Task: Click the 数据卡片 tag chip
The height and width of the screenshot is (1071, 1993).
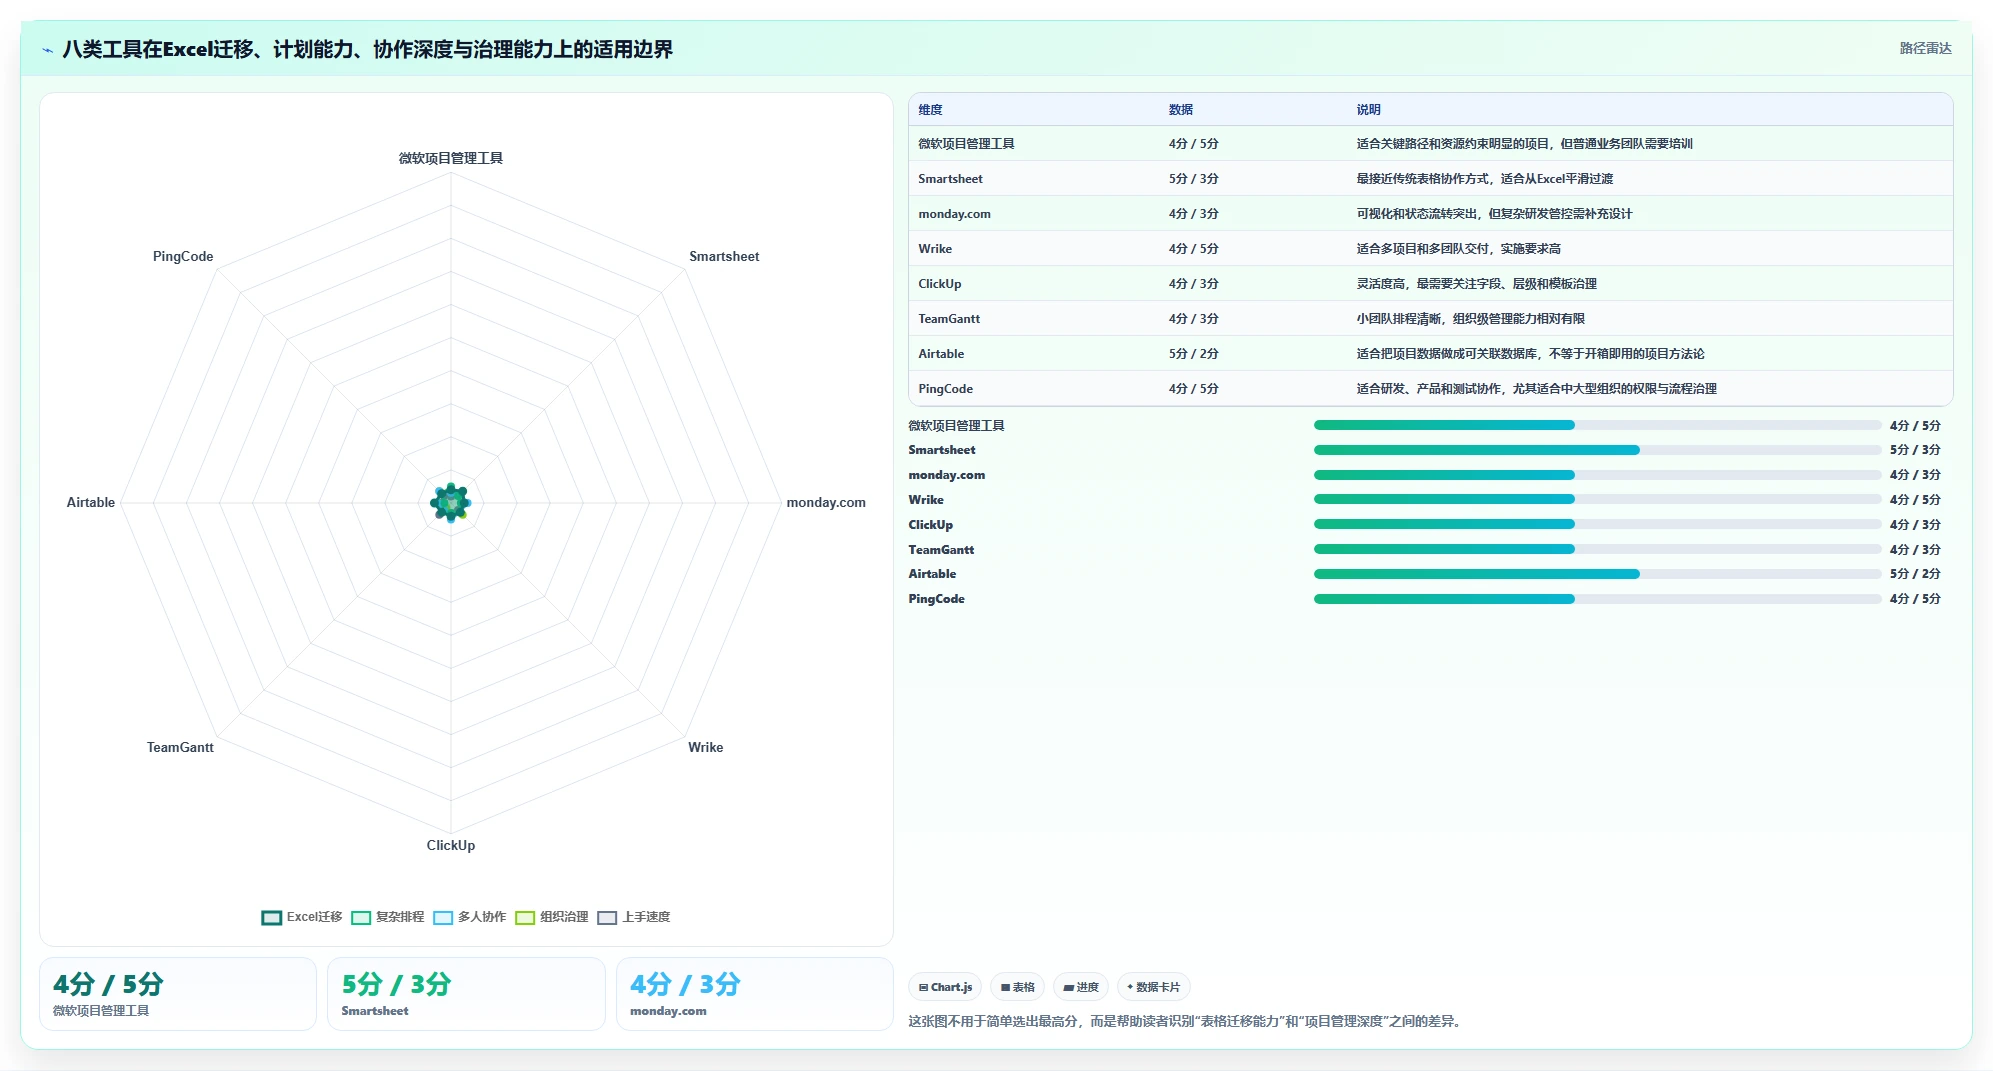Action: 1153,987
